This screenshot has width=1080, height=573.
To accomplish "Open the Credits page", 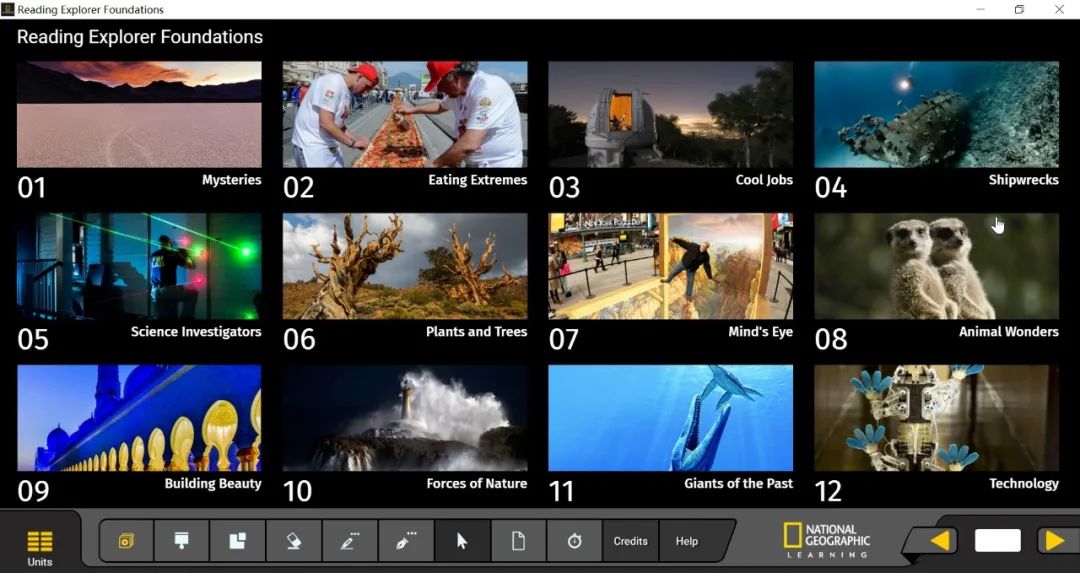I will 630,541.
